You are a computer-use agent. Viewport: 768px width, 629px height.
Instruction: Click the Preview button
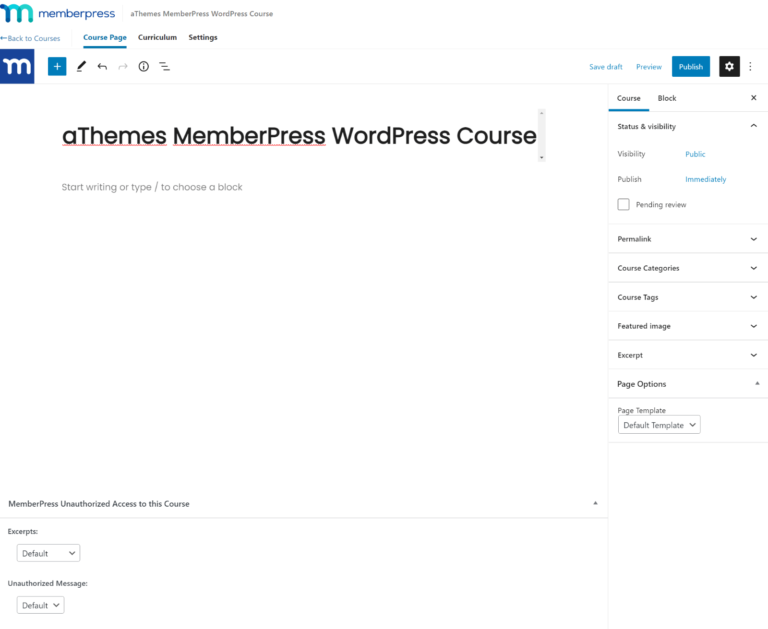(x=648, y=67)
